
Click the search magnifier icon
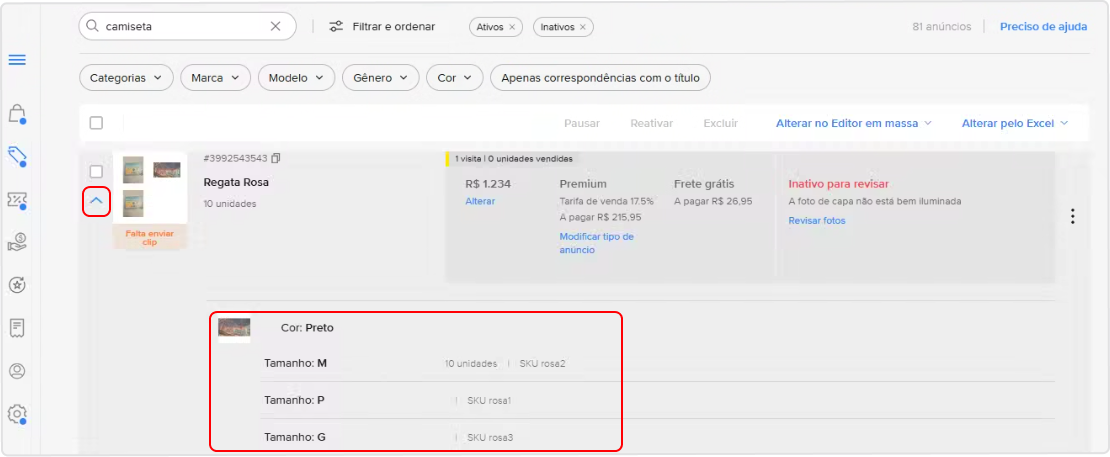point(92,26)
